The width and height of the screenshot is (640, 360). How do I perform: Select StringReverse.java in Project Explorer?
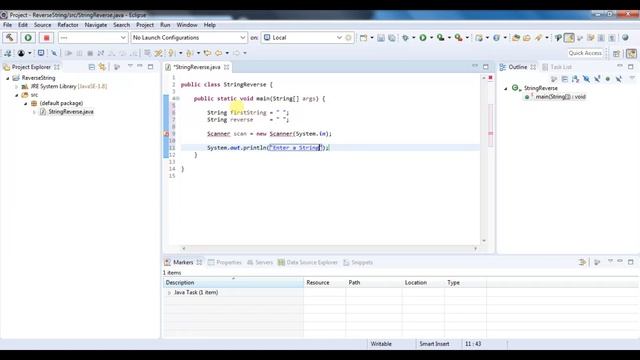(71, 112)
